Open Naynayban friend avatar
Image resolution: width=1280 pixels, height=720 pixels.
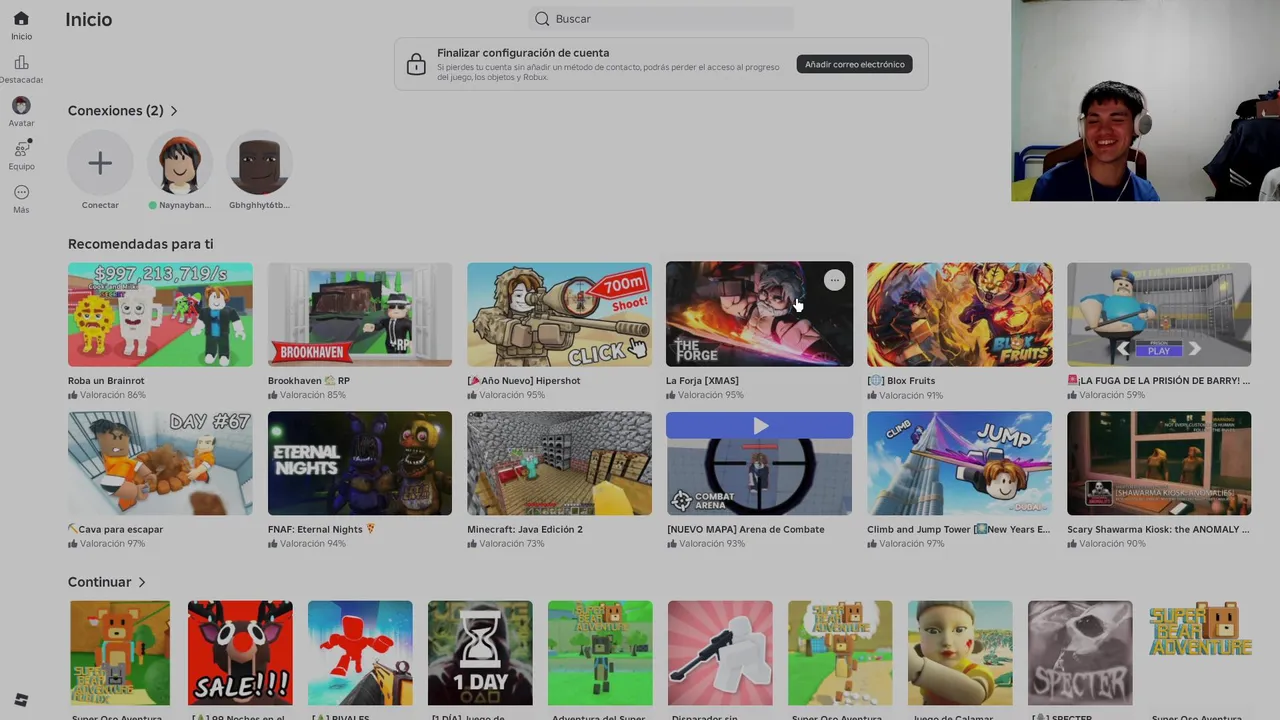tap(180, 163)
